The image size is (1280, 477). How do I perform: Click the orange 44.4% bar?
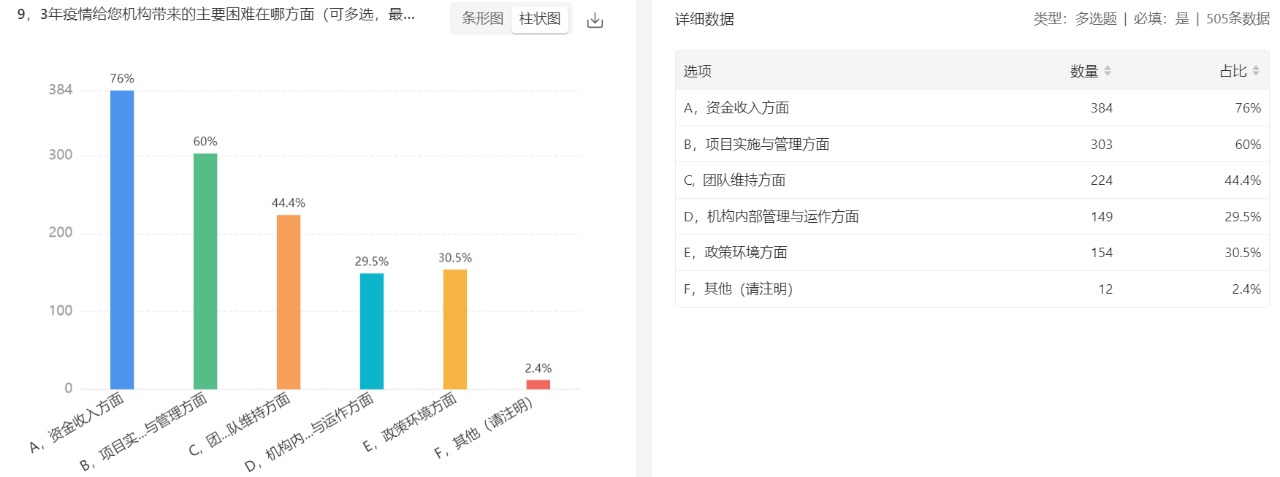point(288,300)
